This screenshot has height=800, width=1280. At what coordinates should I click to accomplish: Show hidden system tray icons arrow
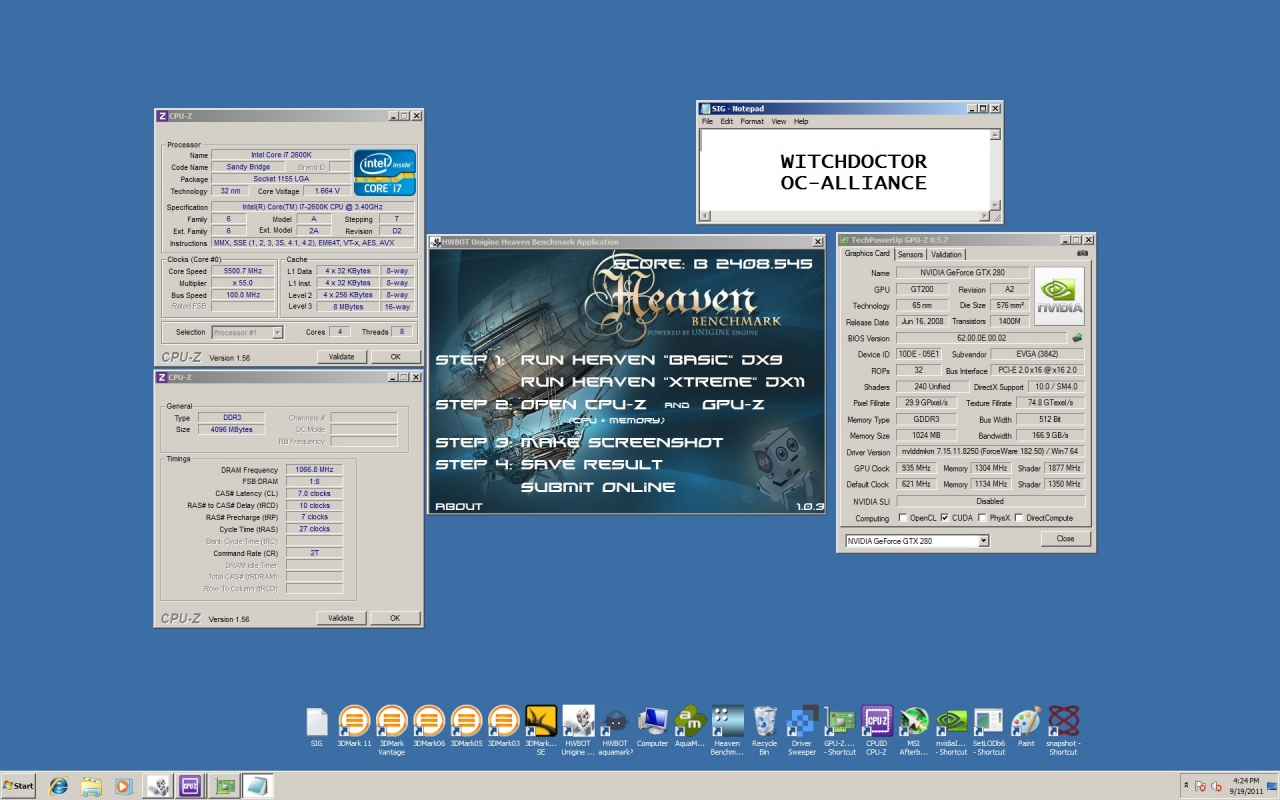(1187, 785)
